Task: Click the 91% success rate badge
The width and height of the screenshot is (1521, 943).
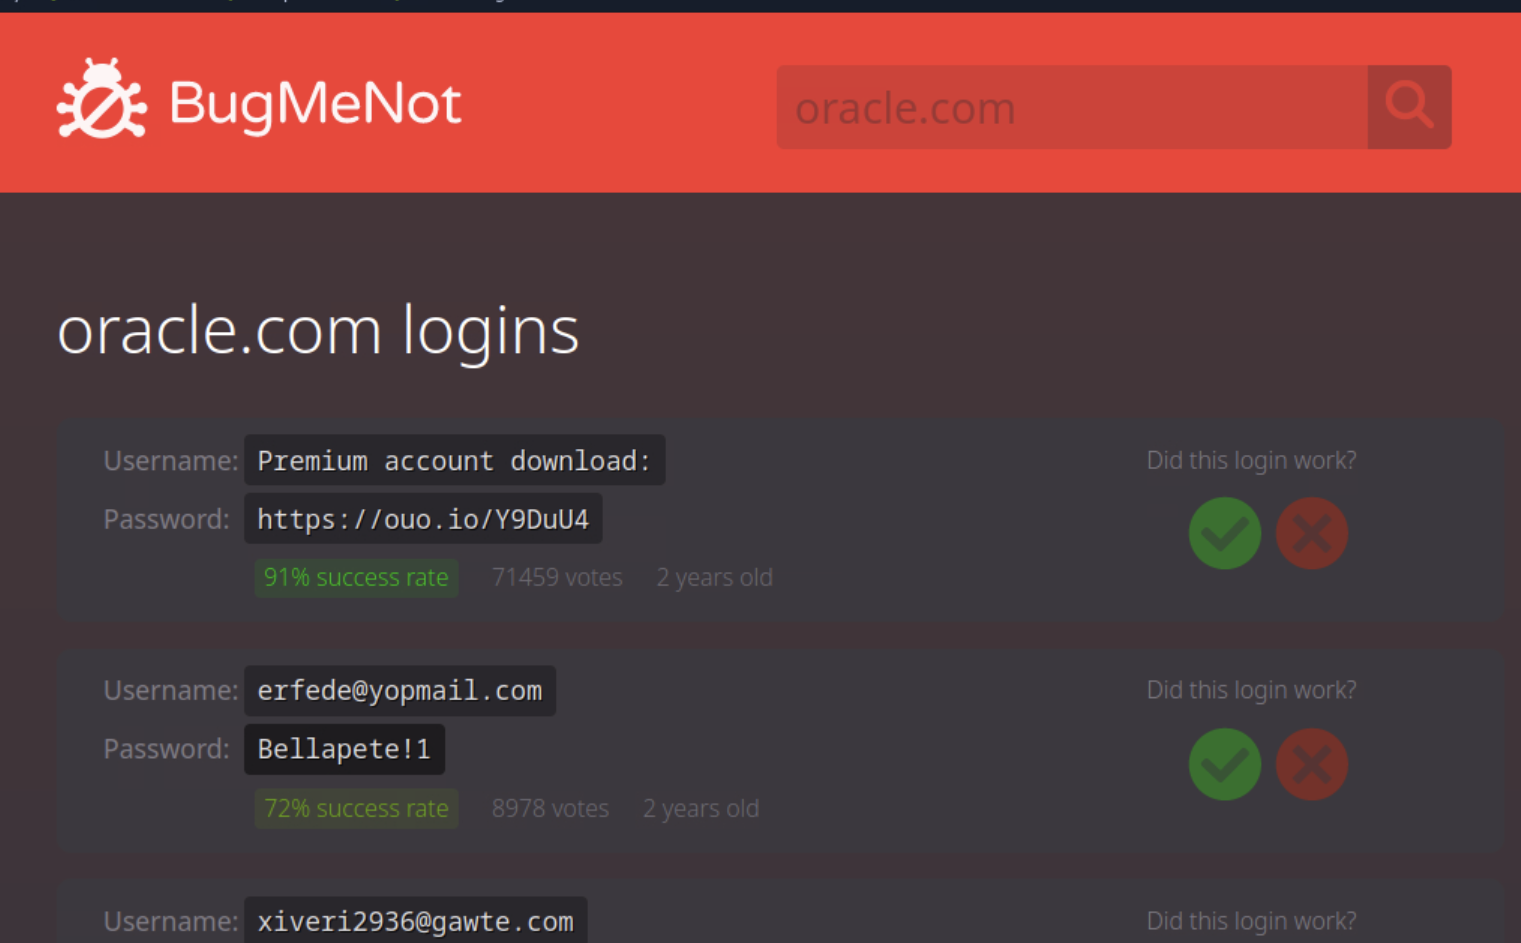Action: [356, 578]
